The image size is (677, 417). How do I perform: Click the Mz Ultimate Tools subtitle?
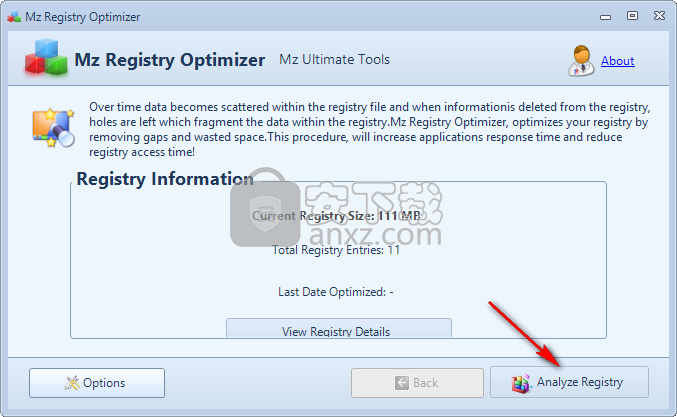point(334,60)
